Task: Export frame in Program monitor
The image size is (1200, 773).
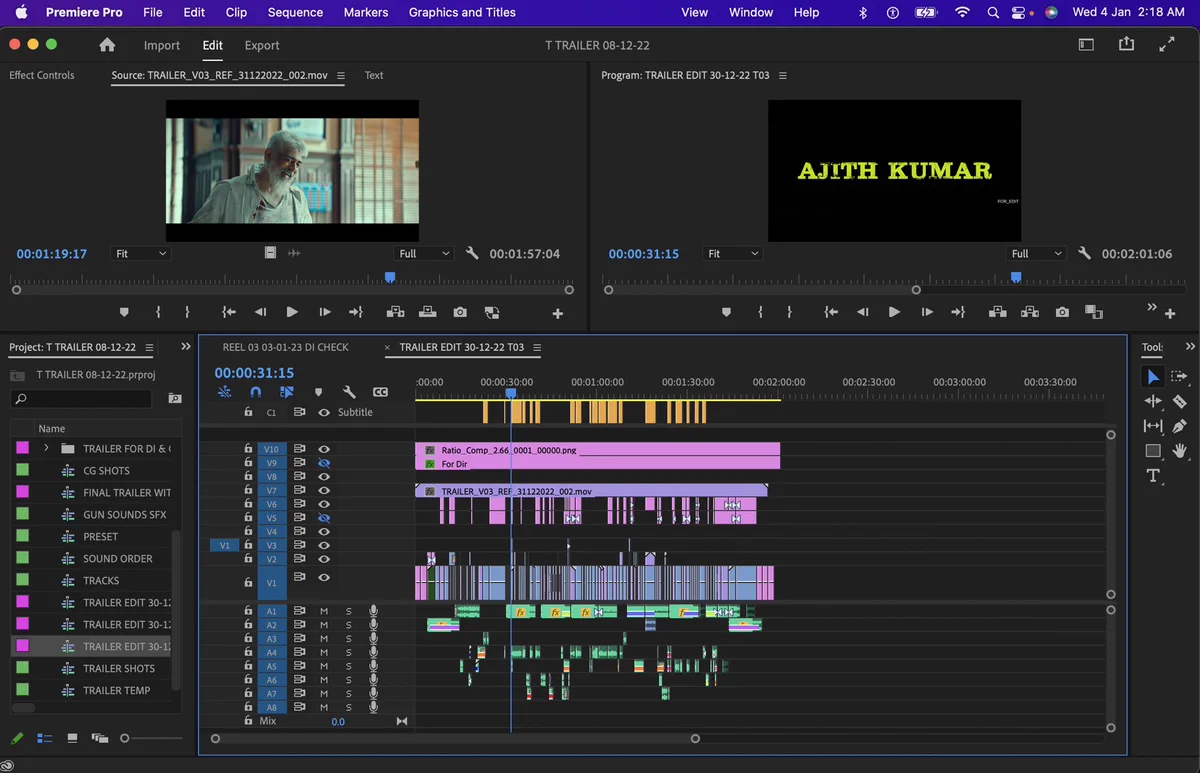Action: (1062, 312)
